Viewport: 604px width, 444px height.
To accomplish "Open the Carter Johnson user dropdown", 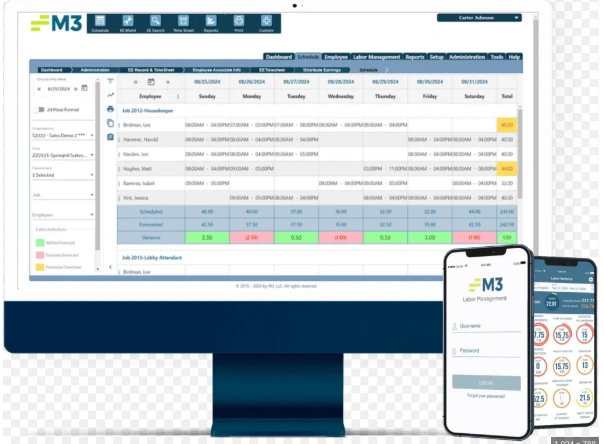I will tap(479, 18).
